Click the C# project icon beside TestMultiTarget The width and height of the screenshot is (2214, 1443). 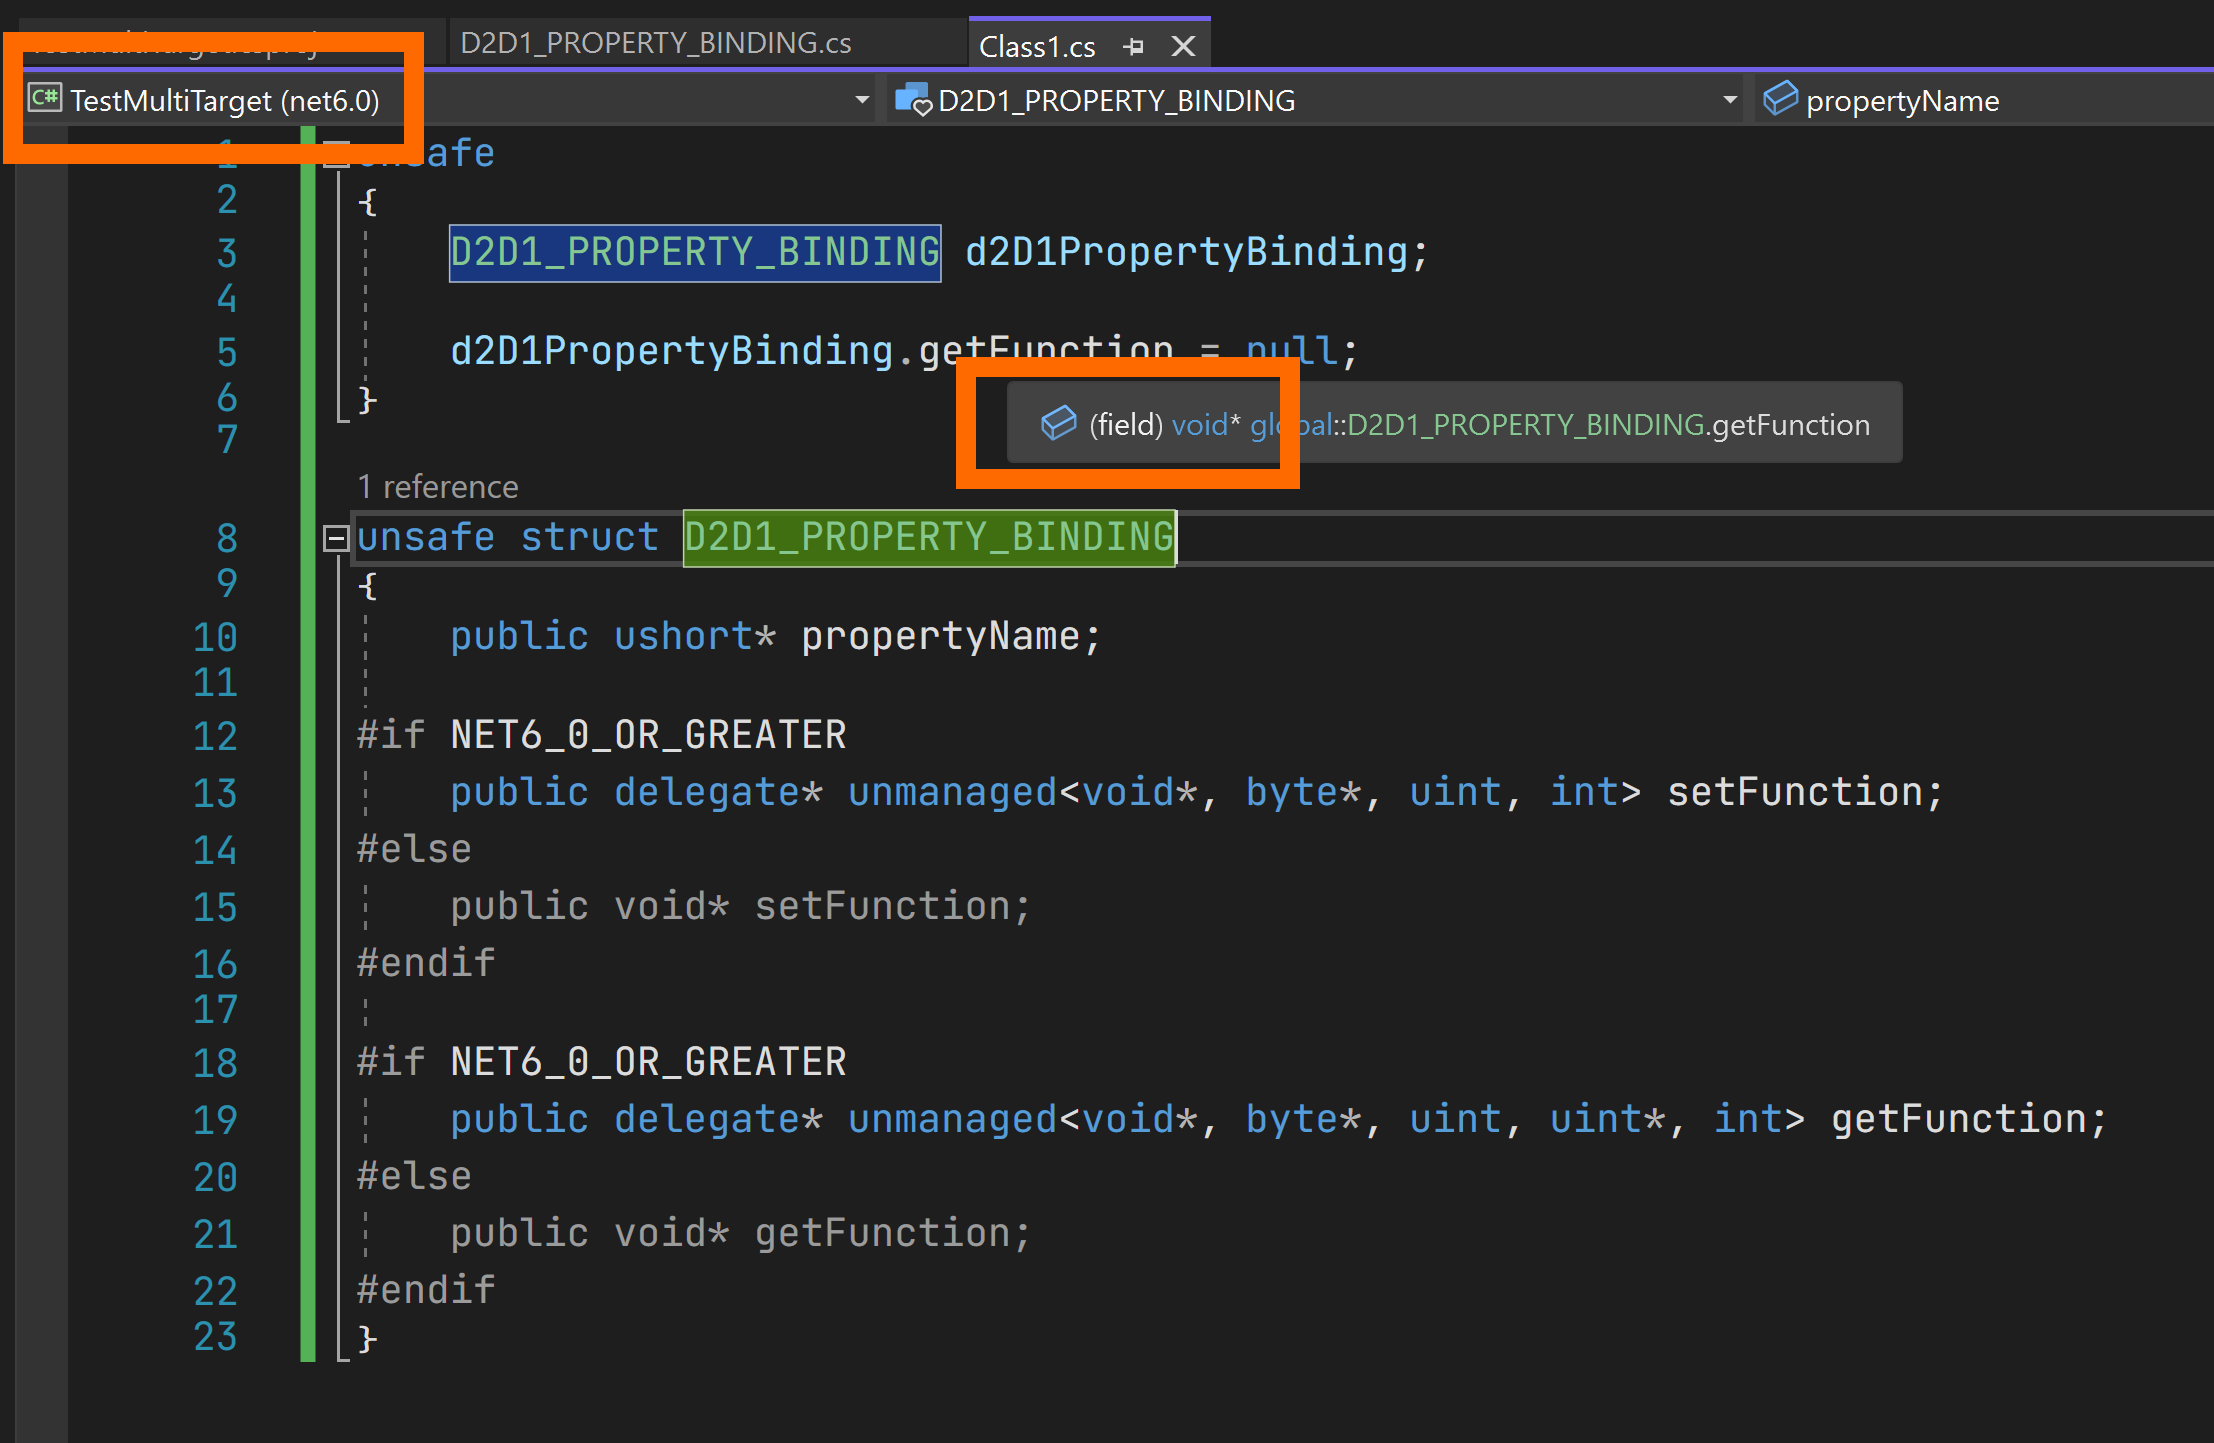tap(45, 98)
